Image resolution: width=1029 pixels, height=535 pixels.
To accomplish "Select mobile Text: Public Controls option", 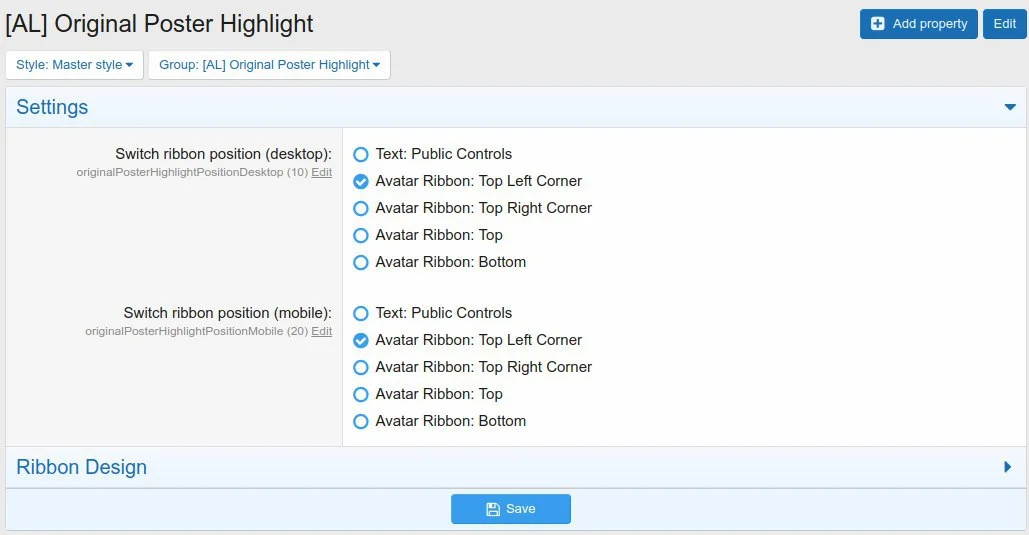I will pyautogui.click(x=361, y=314).
